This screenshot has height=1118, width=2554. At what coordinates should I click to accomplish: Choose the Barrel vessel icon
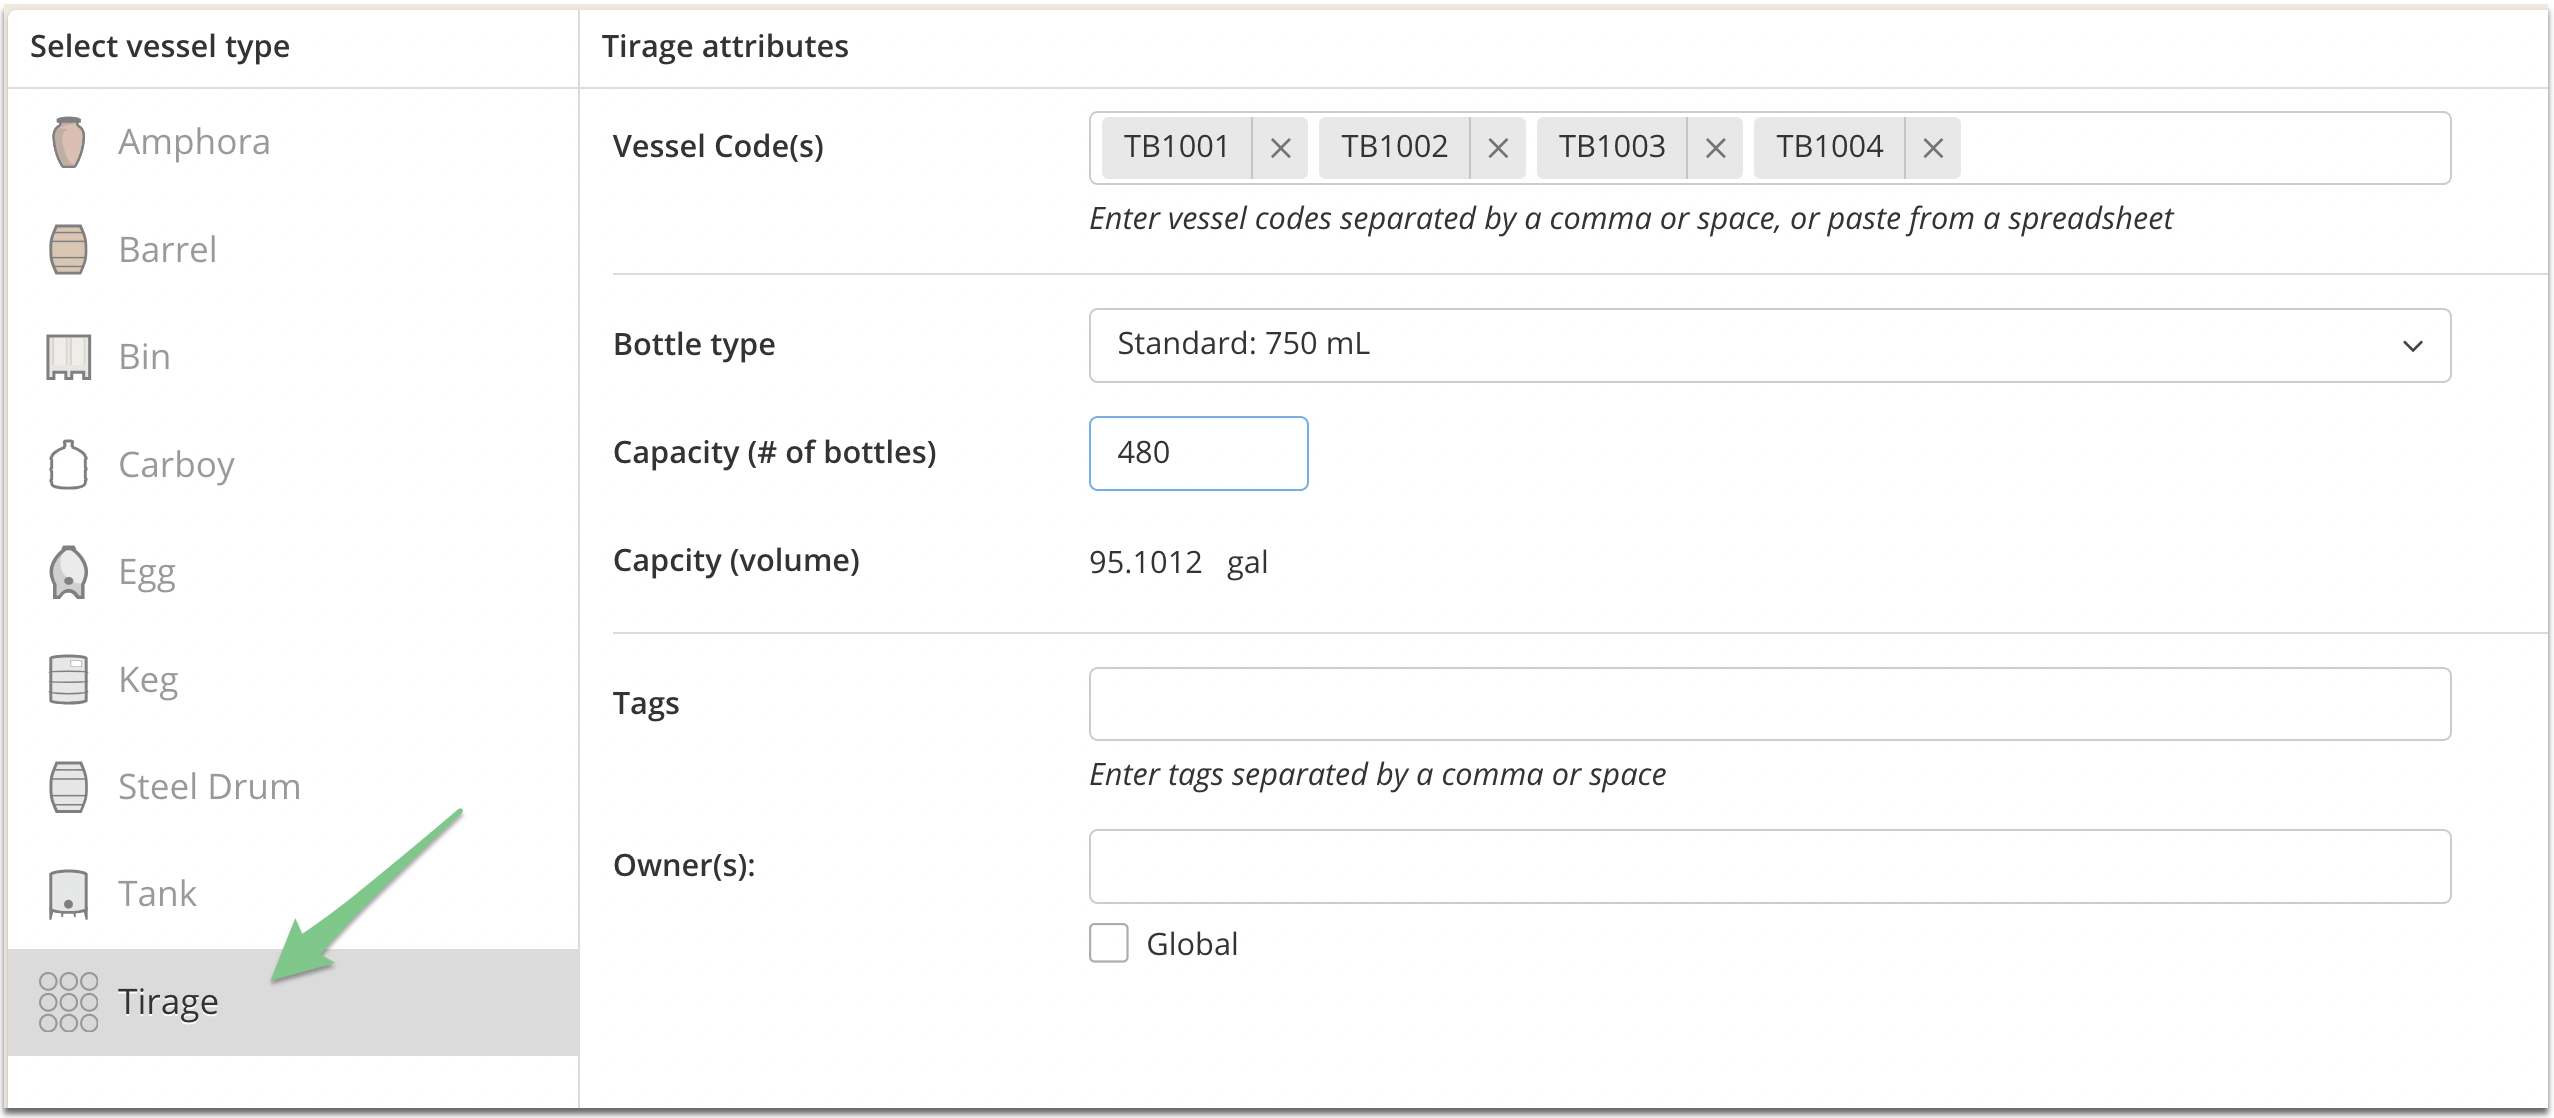[x=68, y=249]
